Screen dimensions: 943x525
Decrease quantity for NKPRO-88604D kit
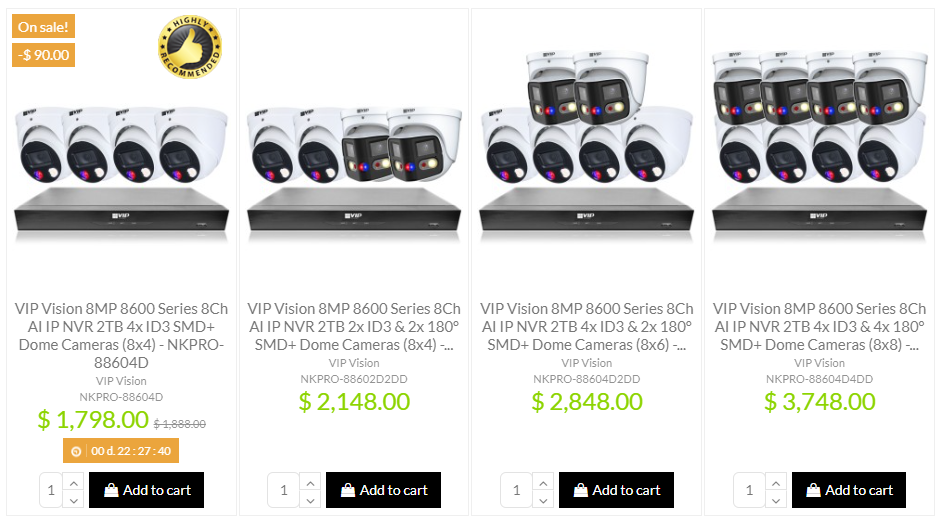pos(73,500)
